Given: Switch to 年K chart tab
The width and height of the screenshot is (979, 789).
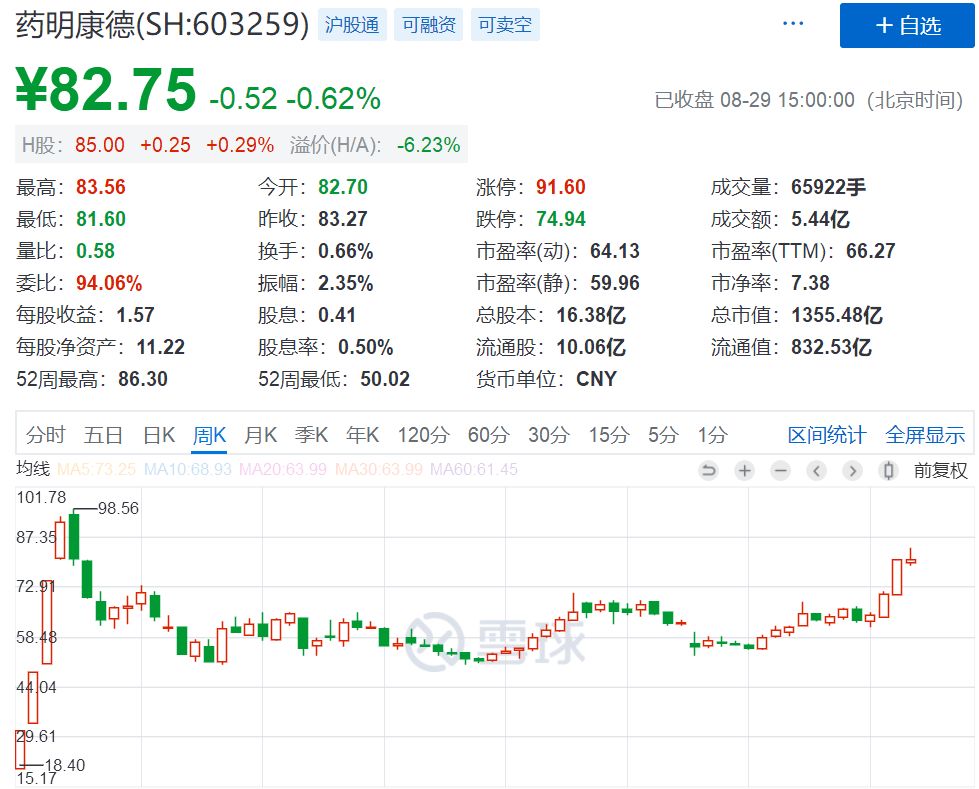Looking at the screenshot, I should [362, 434].
